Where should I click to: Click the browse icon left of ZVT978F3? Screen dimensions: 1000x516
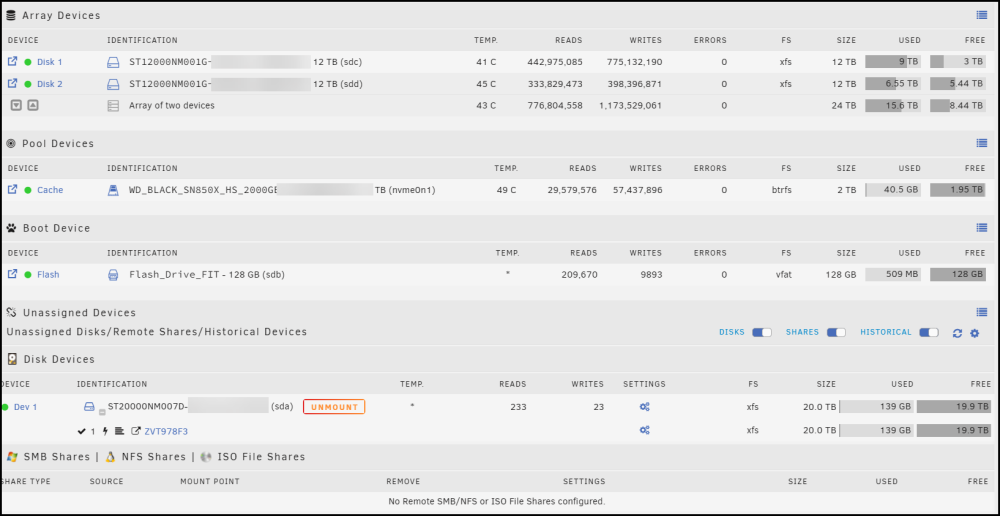coord(135,432)
